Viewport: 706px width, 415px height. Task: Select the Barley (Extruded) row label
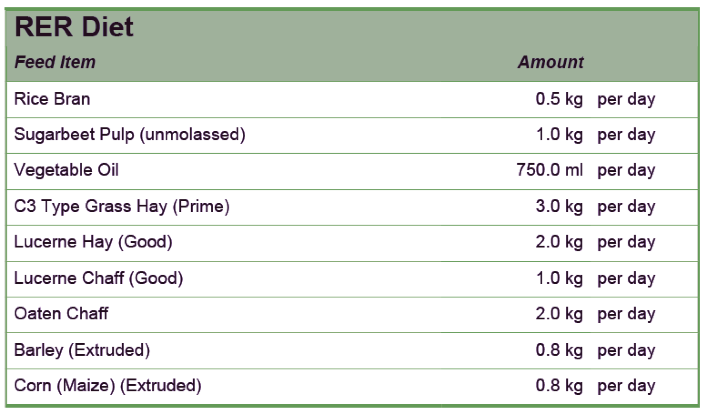(x=82, y=350)
